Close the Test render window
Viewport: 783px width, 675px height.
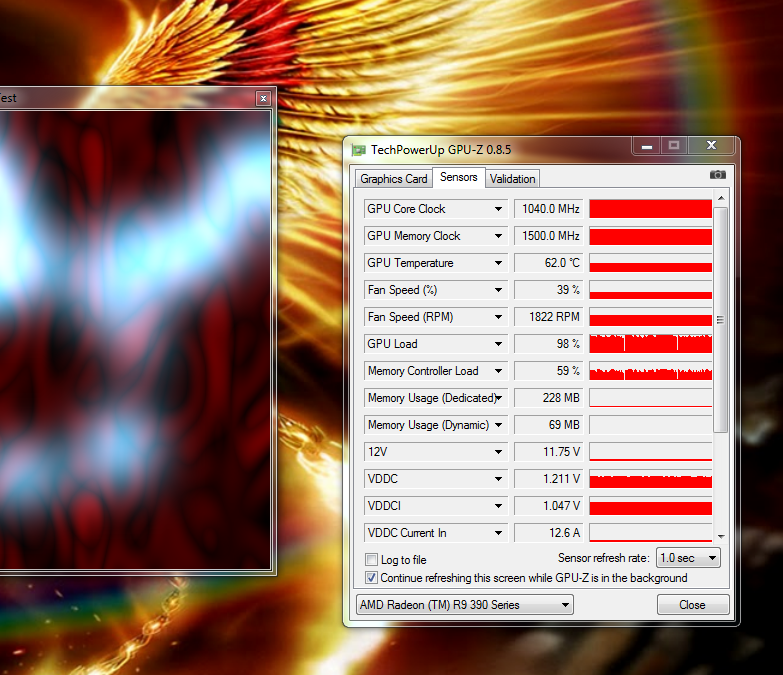(x=263, y=98)
